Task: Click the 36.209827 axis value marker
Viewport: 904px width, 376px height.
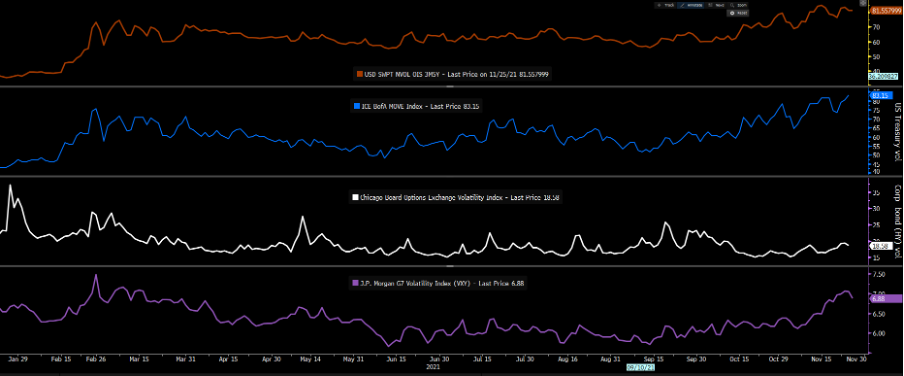Action: point(883,76)
